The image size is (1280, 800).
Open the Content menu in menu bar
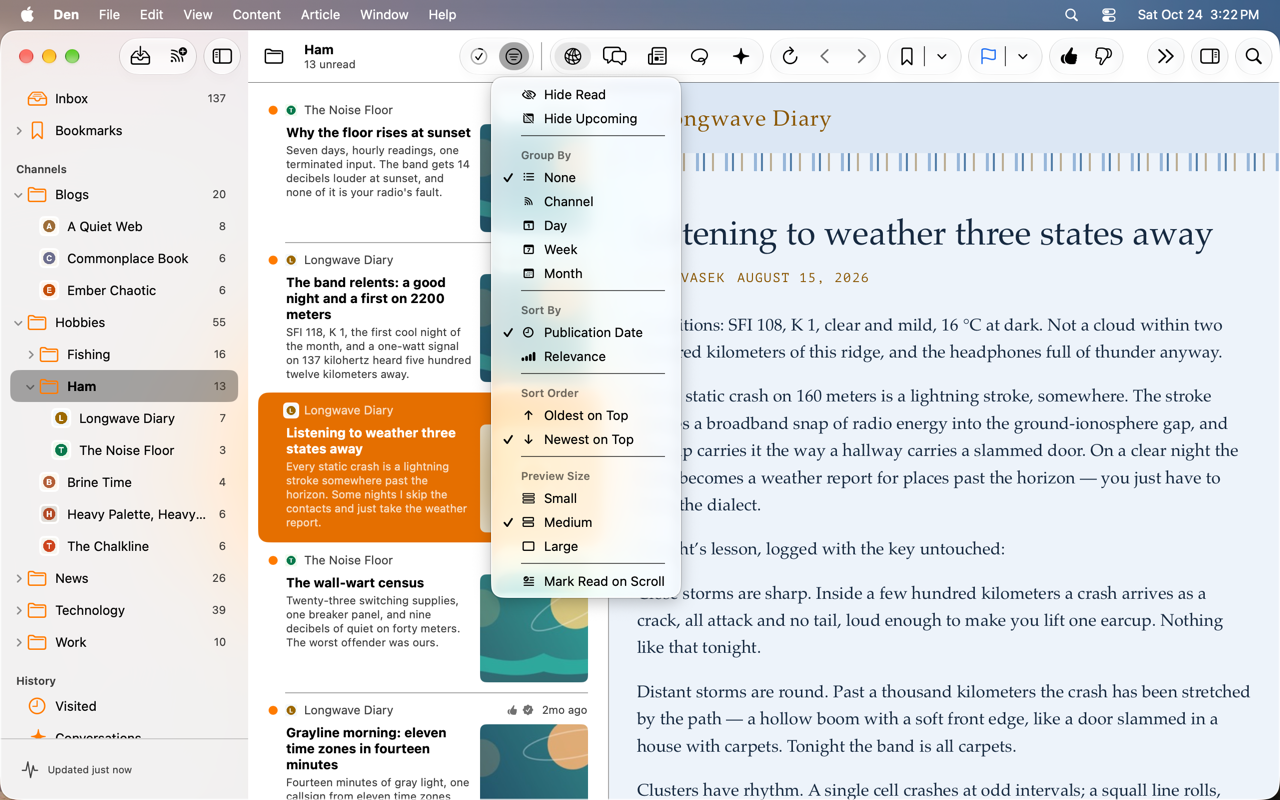(256, 15)
